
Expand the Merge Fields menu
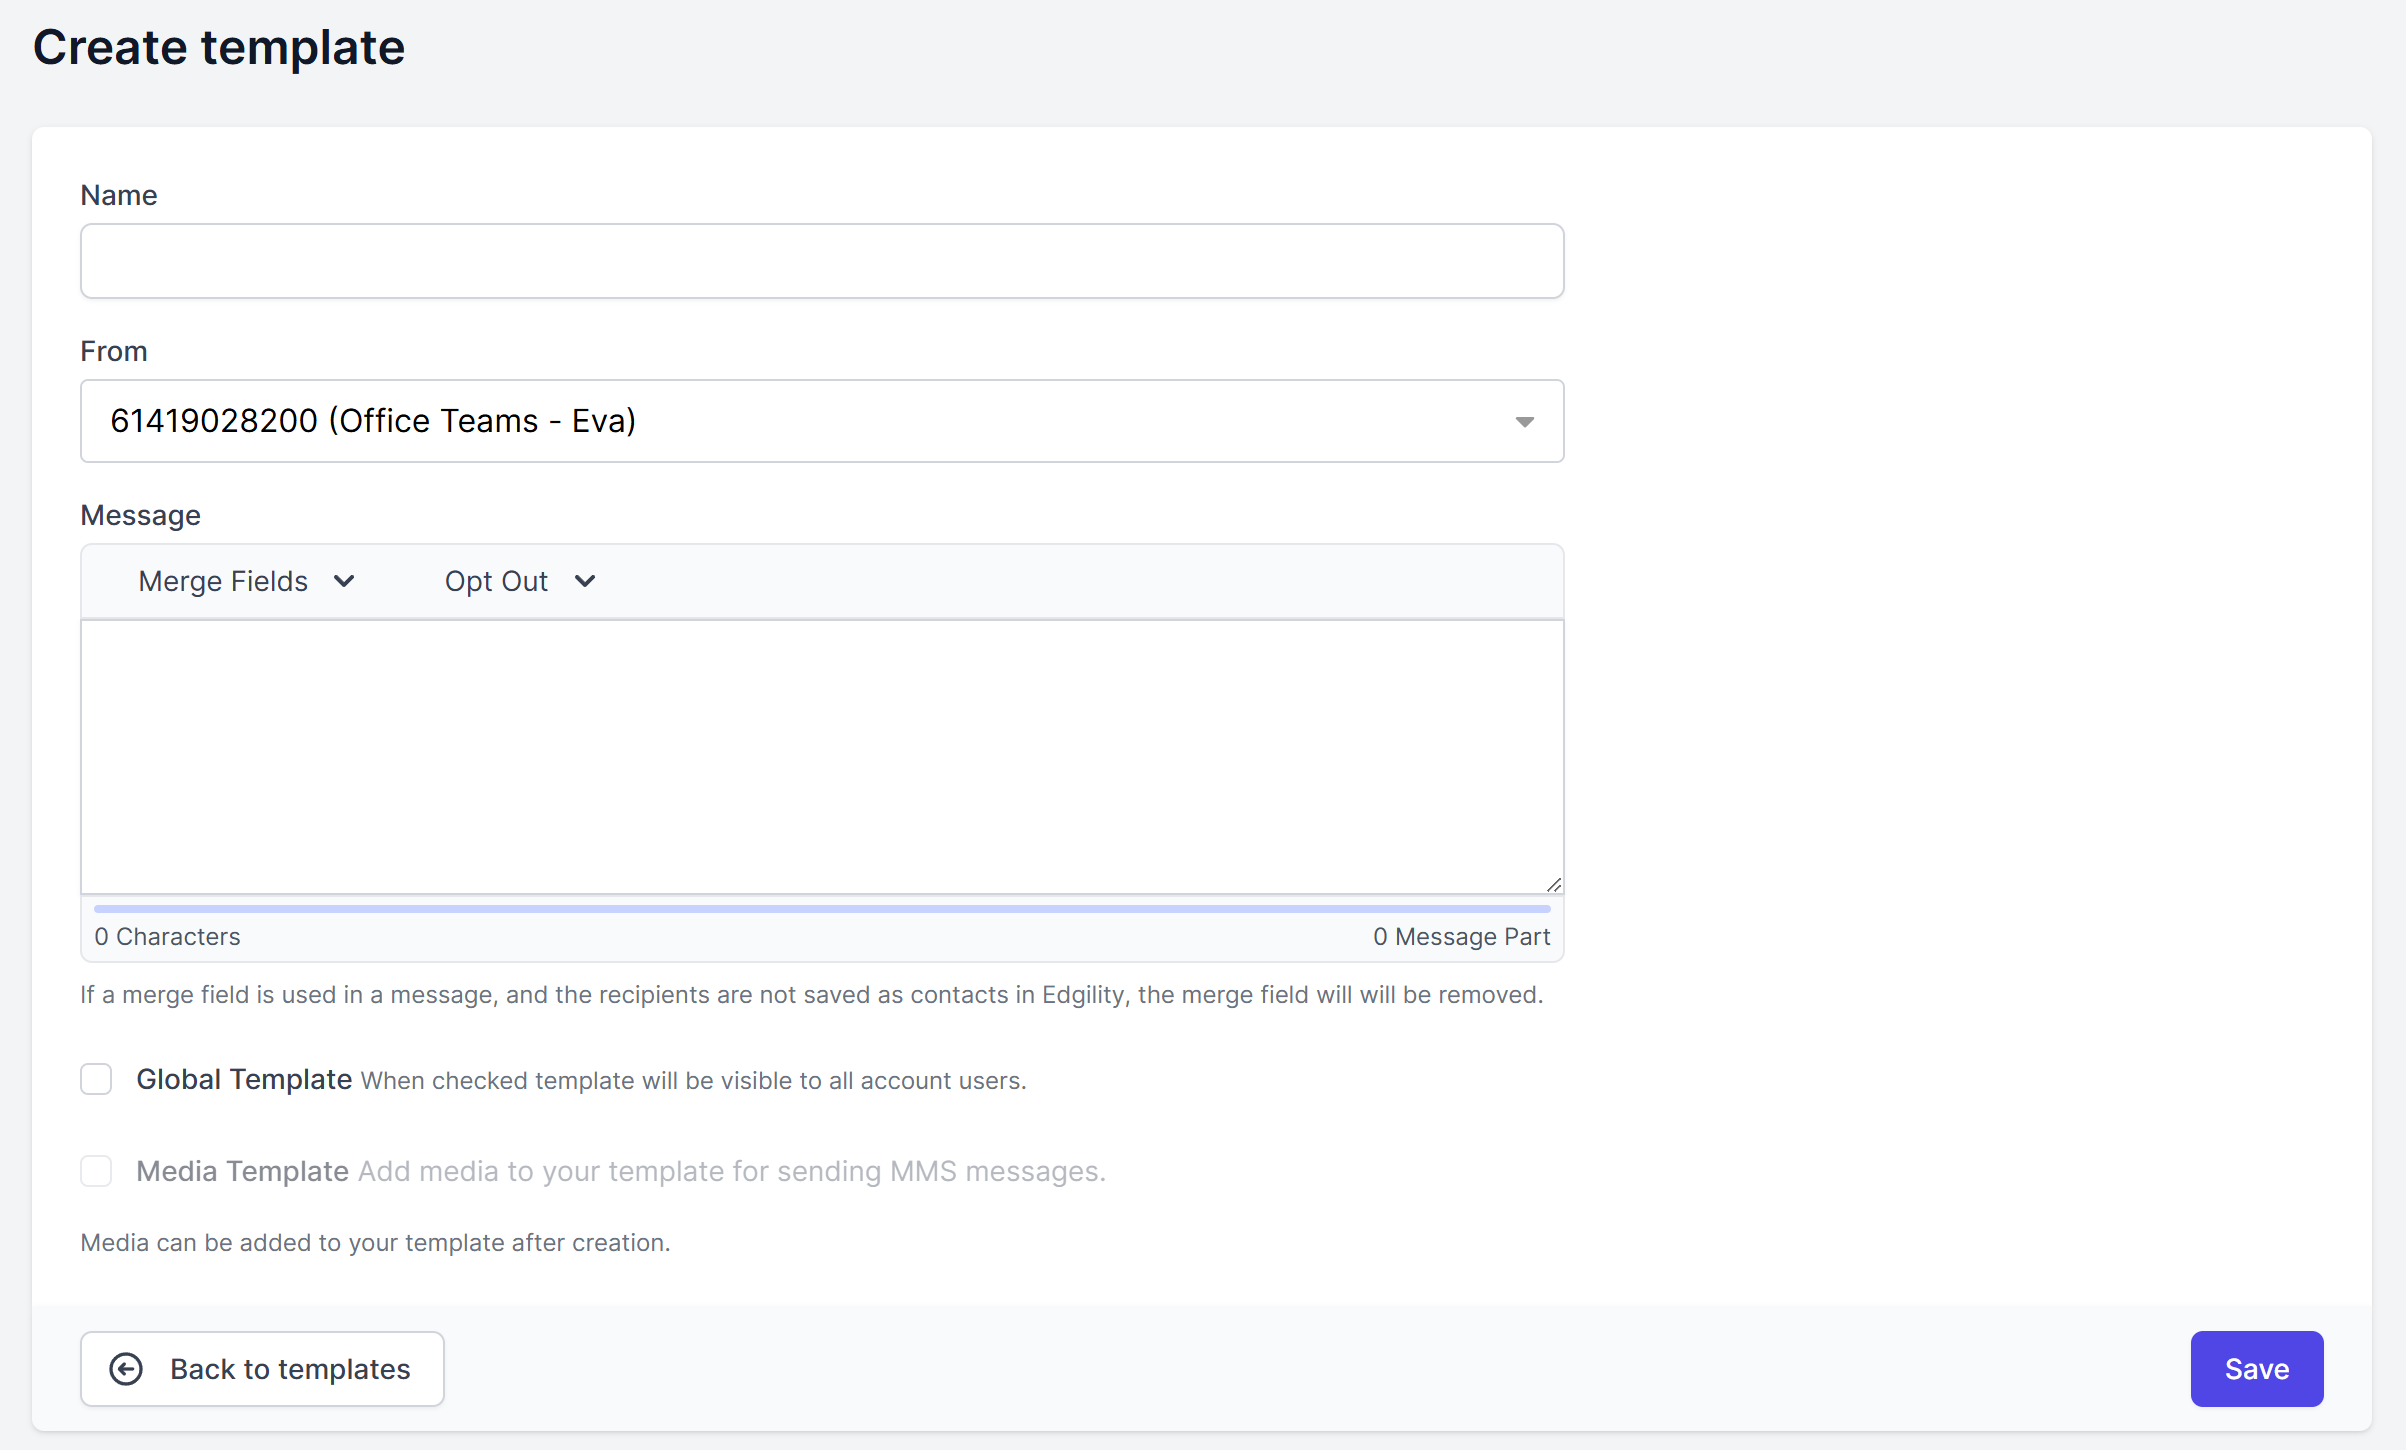coord(224,581)
